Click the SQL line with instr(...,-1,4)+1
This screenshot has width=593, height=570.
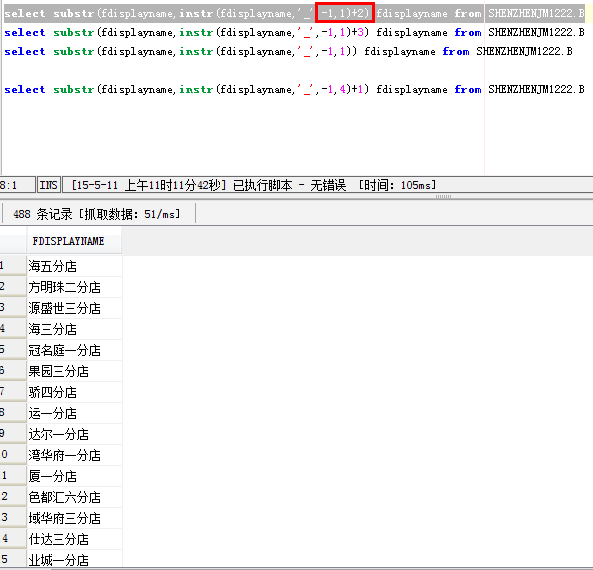(294, 90)
